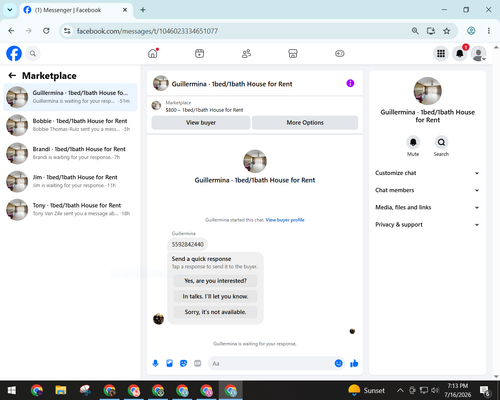
Task: Go back from Marketplace chats
Action: pos(12,76)
